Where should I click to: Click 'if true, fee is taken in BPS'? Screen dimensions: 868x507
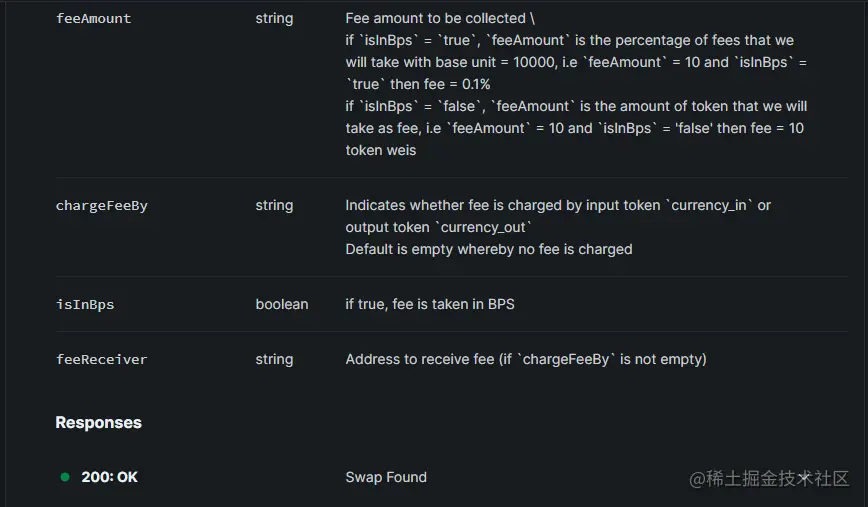[x=430, y=304]
